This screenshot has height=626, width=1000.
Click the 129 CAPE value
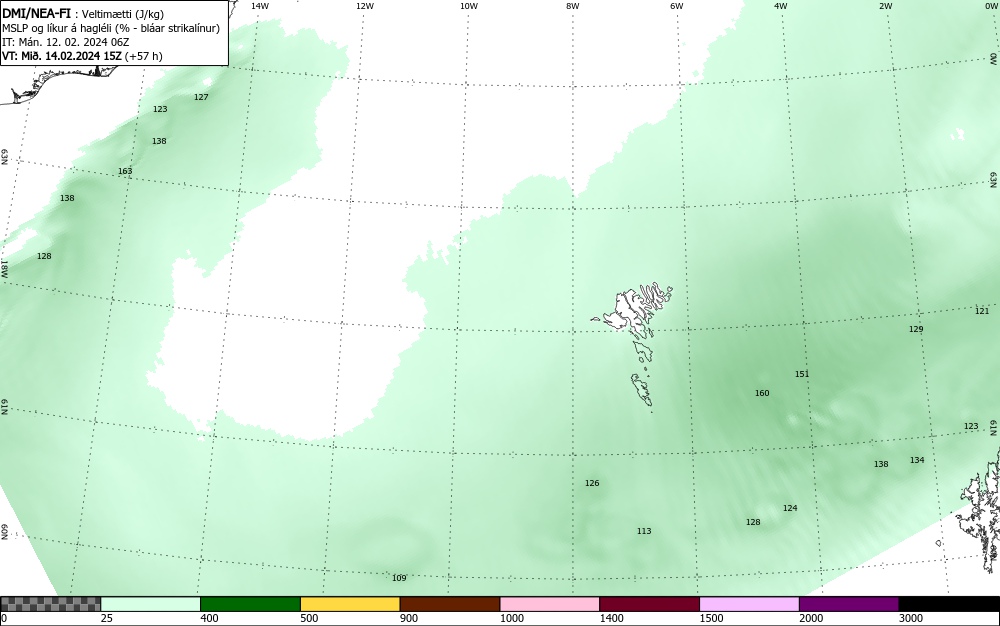pyautogui.click(x=916, y=329)
